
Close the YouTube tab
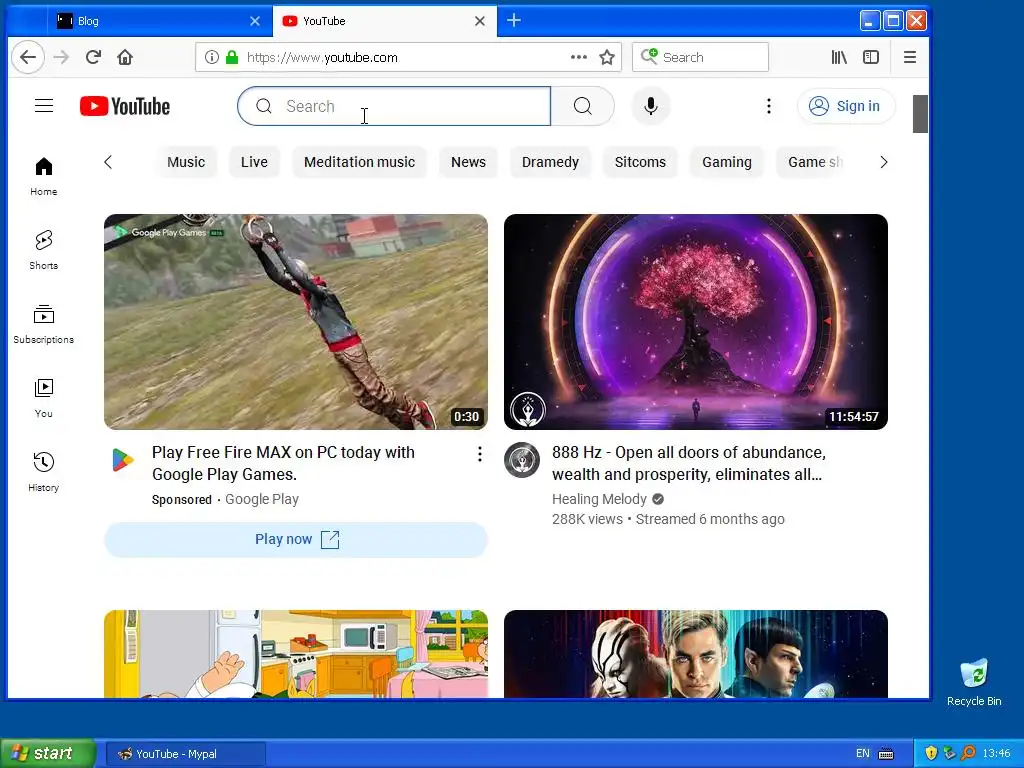click(x=479, y=21)
